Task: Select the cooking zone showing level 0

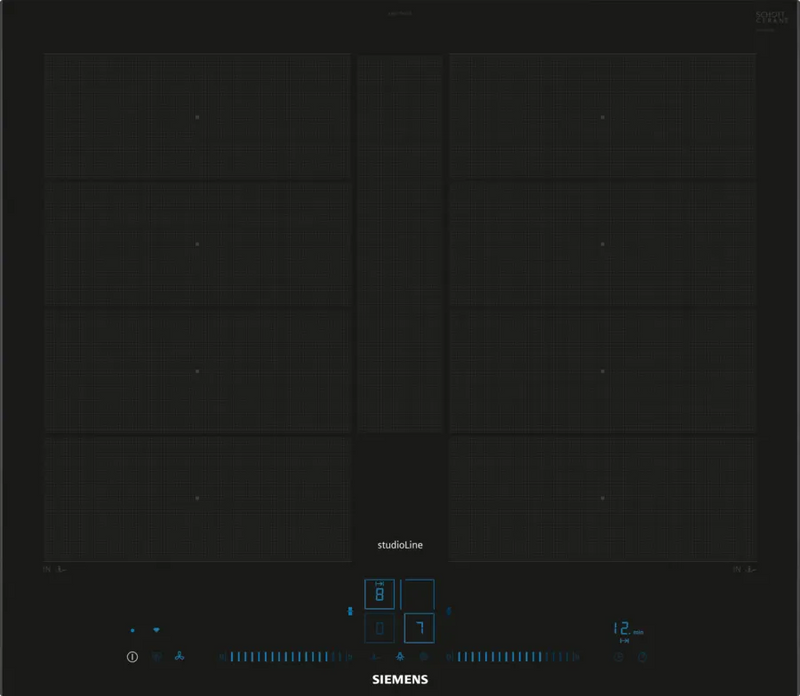Action: click(x=379, y=628)
